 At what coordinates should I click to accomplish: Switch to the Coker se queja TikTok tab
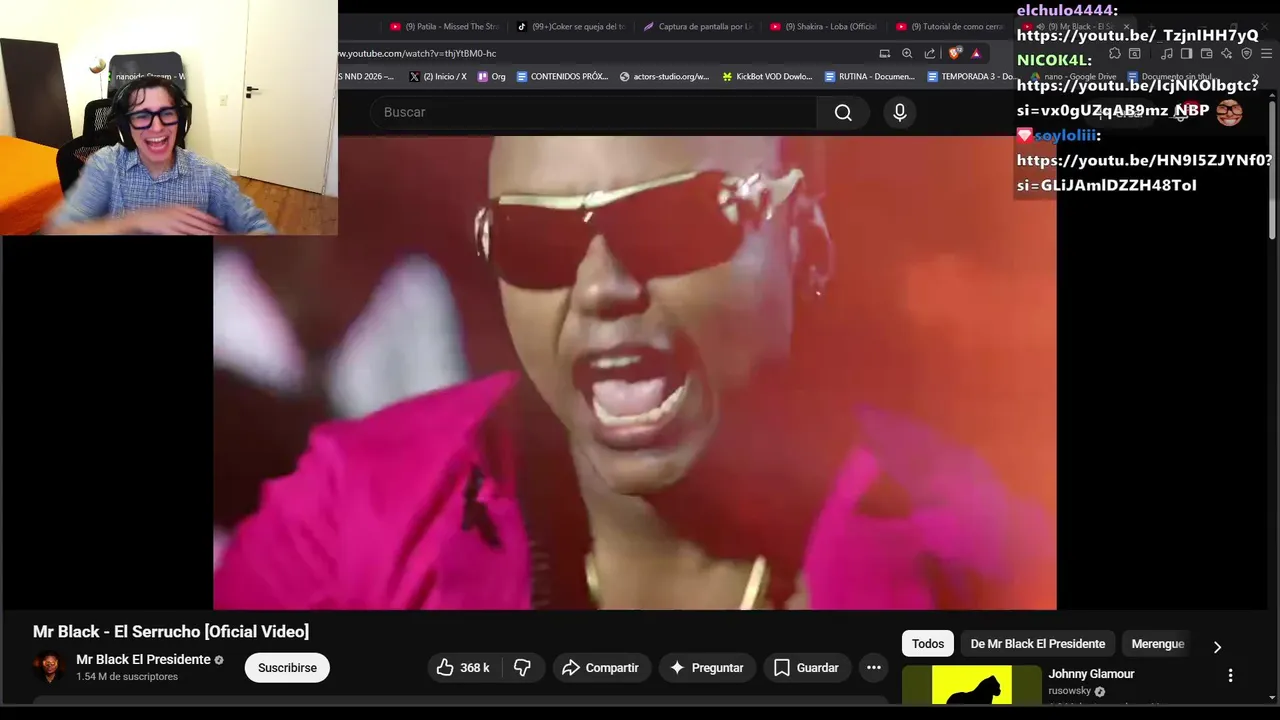pos(570,27)
